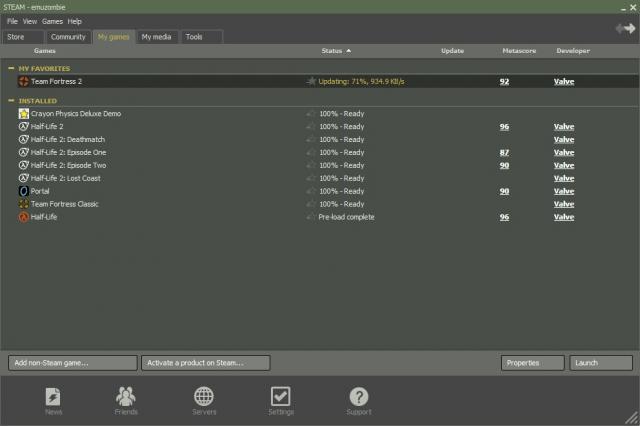Open the News section icon
This screenshot has width=640, height=426.
[x=53, y=397]
